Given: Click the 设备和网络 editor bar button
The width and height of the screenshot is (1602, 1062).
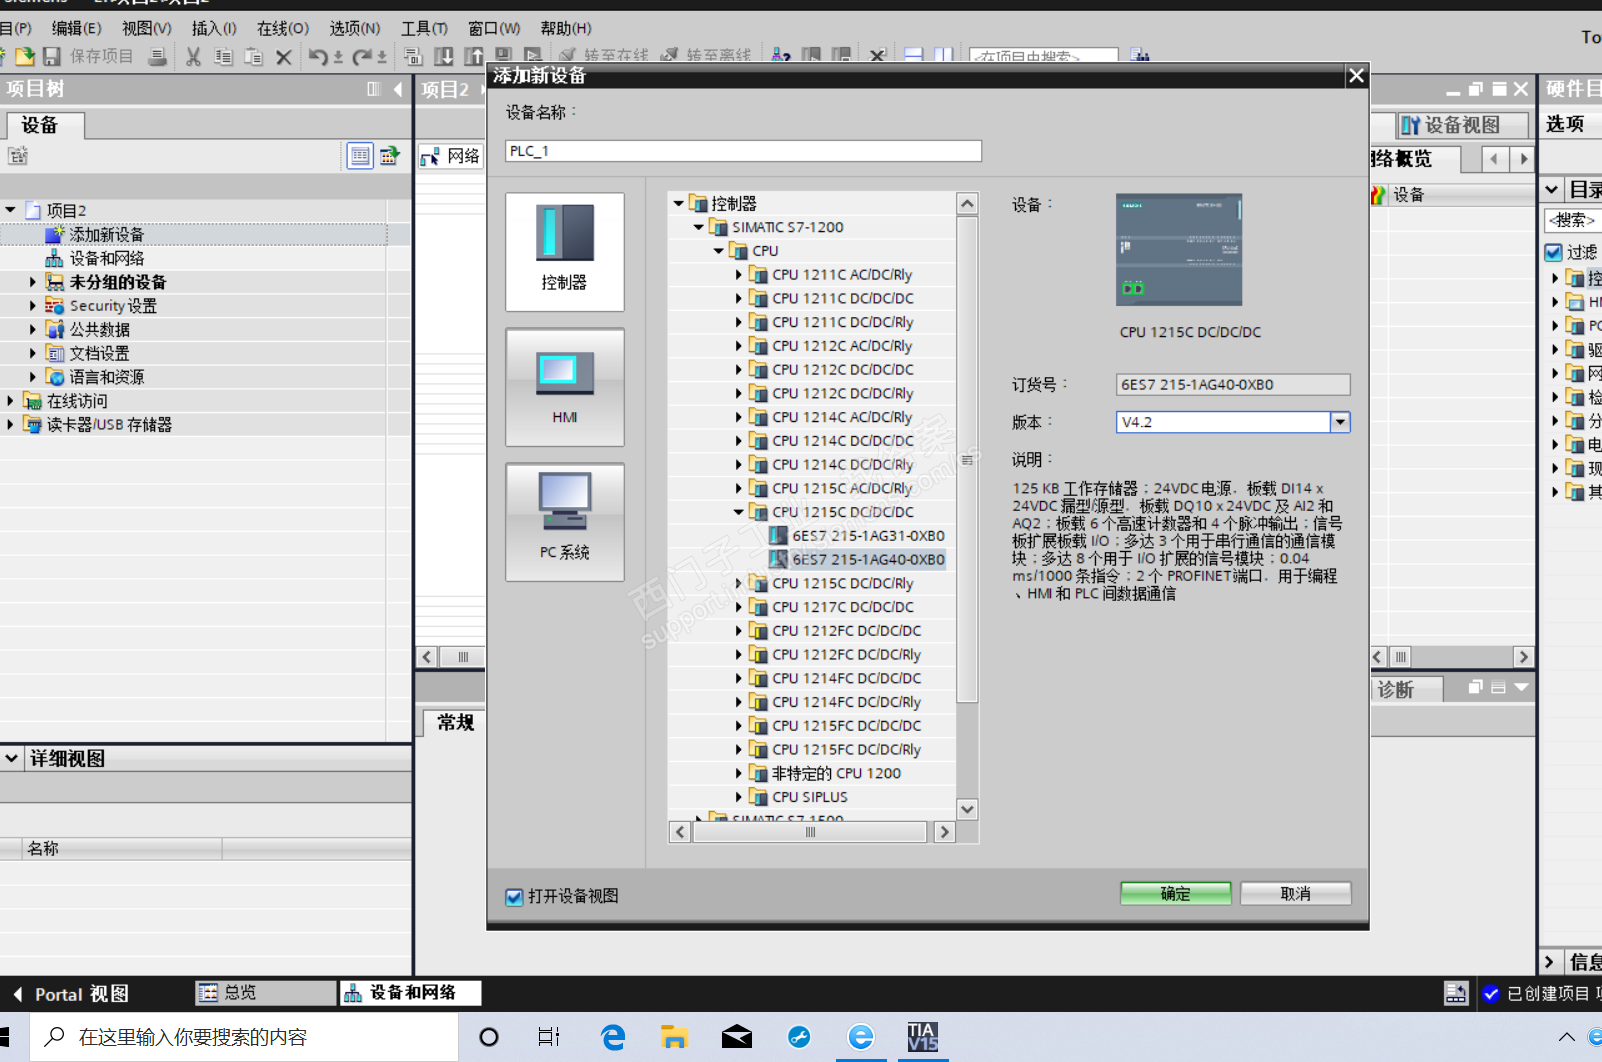Looking at the screenshot, I should point(411,993).
